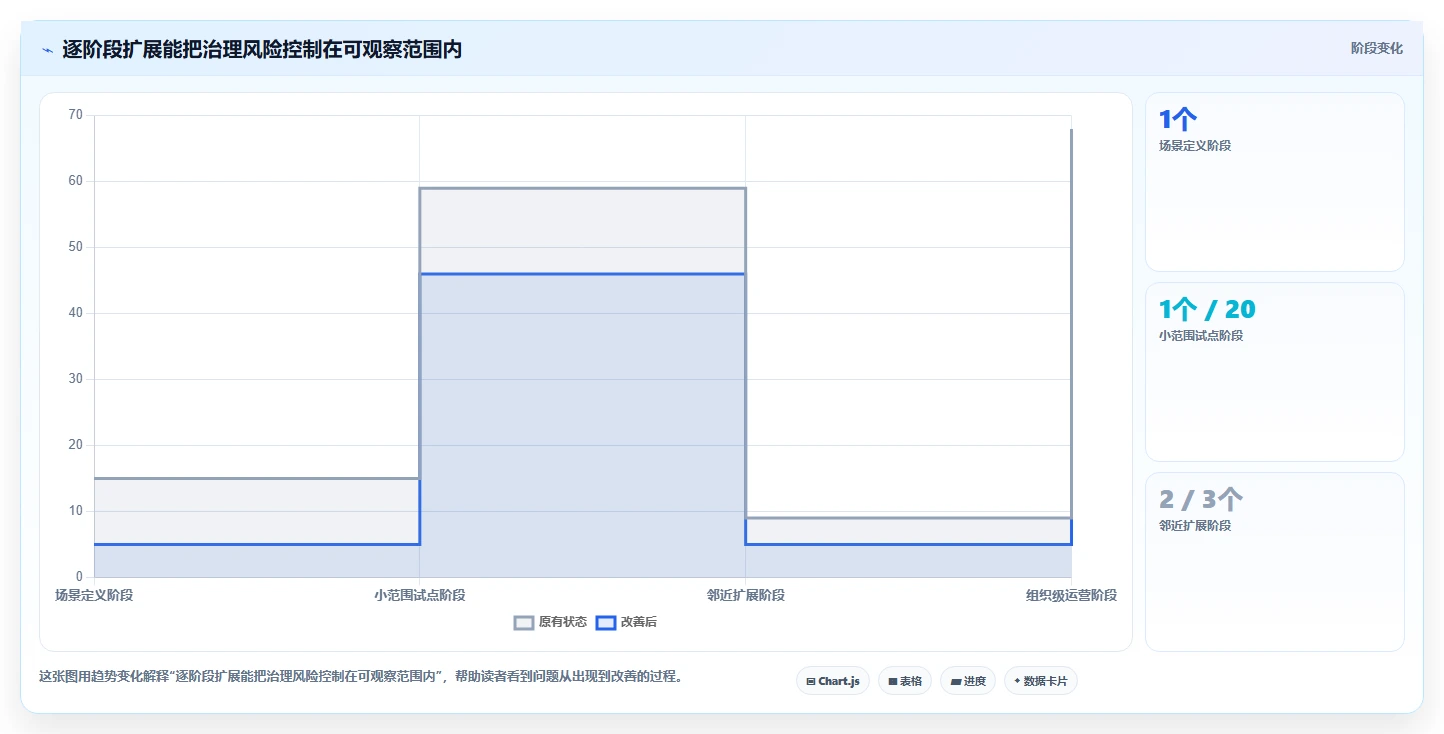Click the 进度 tag pill
Viewport: 1444px width, 734px height.
tap(968, 681)
